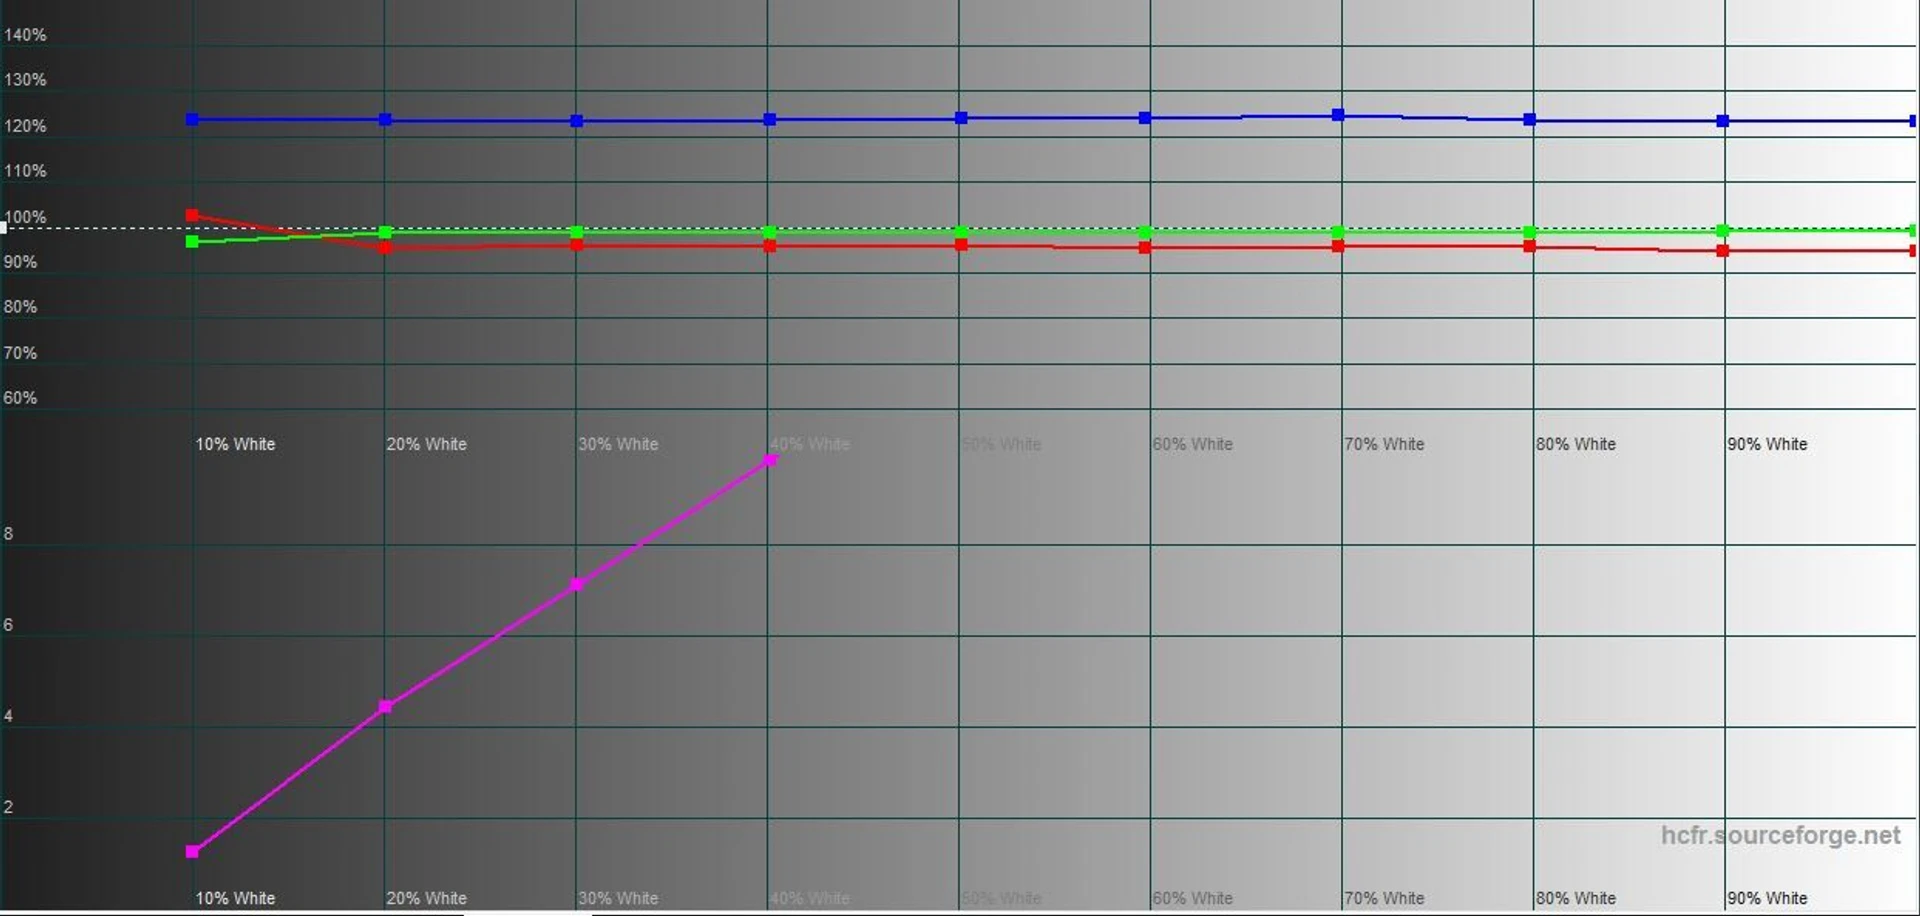Select the blue marker at 10% White
This screenshot has height=916, width=1920.
192,119
